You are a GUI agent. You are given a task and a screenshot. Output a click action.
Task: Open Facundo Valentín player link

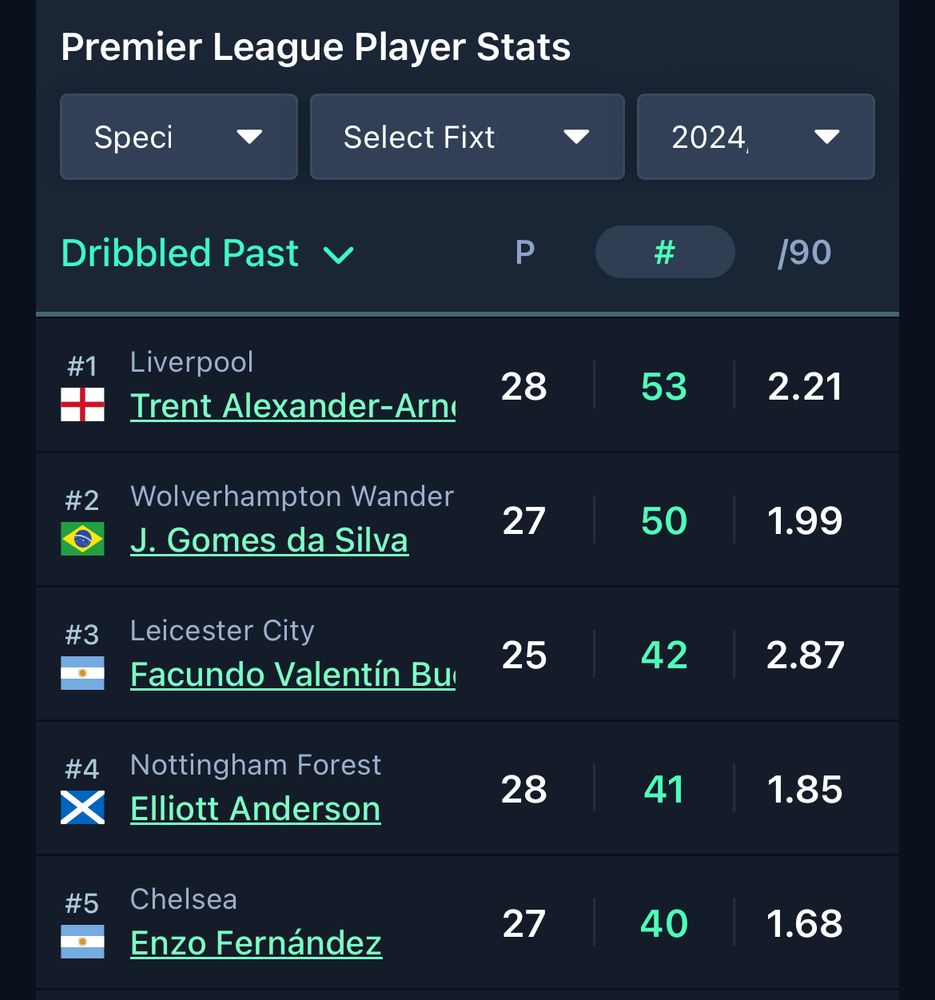tap(292, 674)
